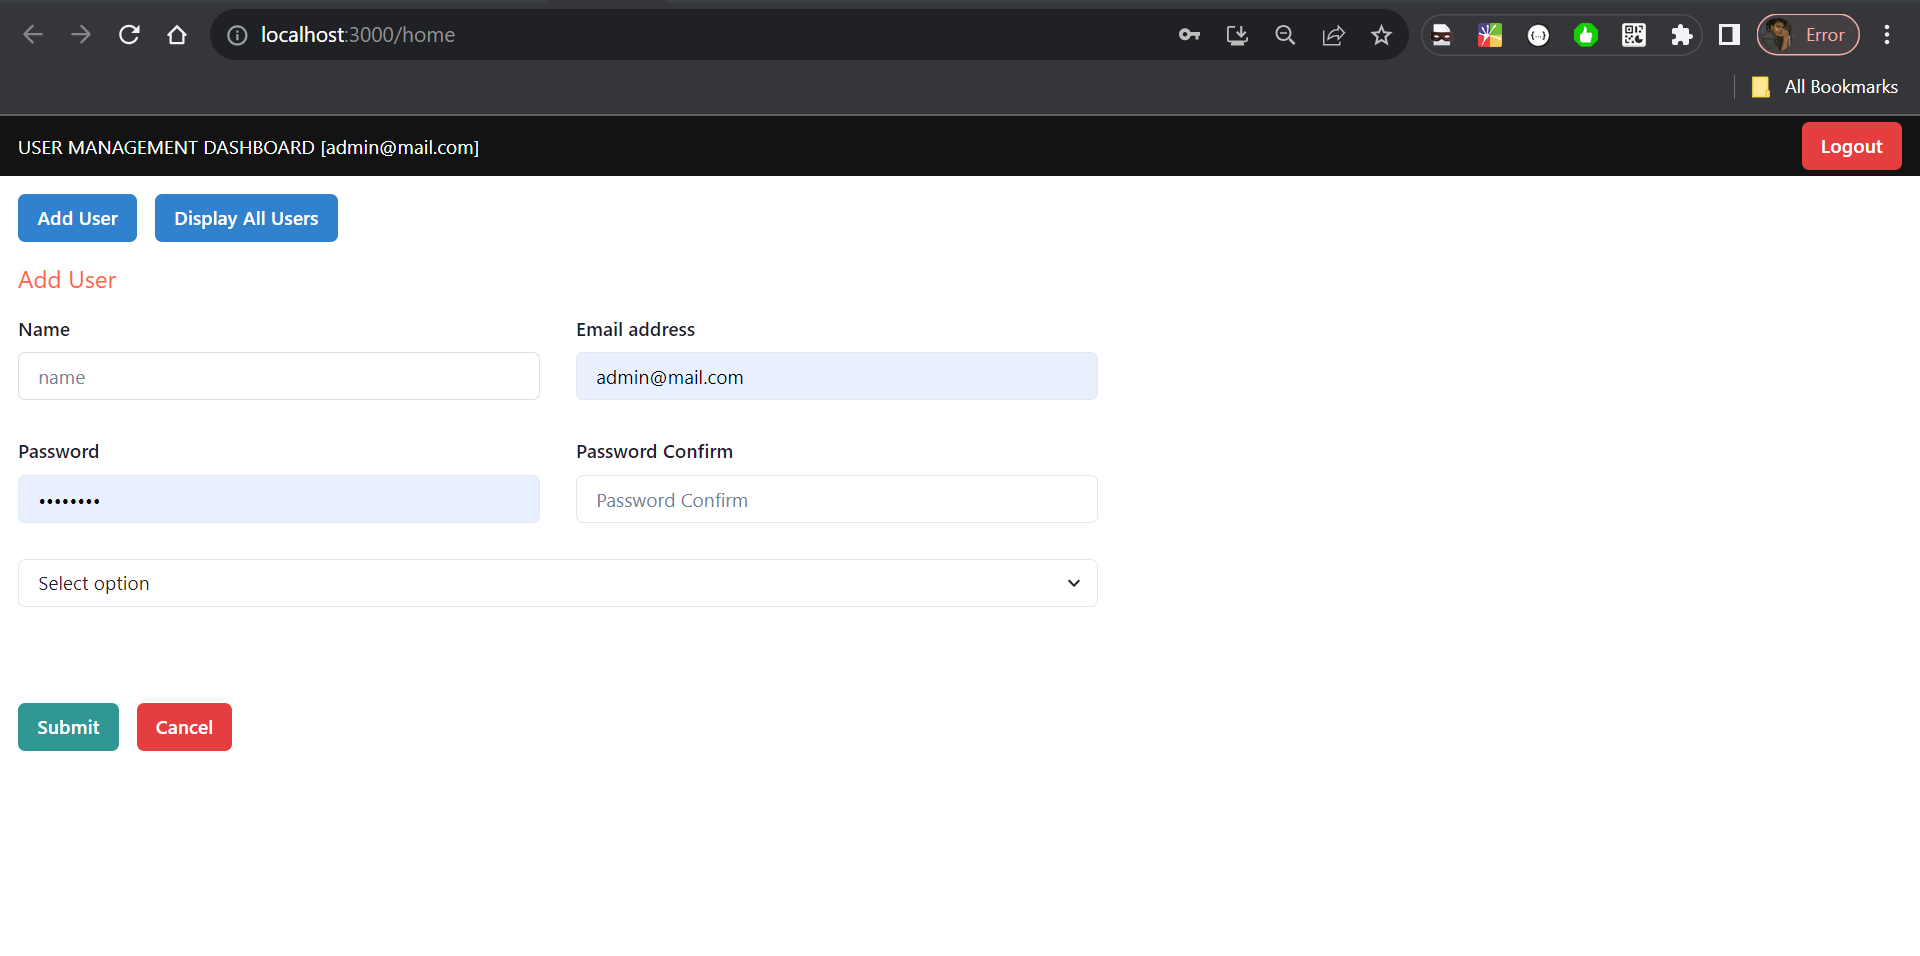The image size is (1920, 956).
Task: Open the All Bookmarks folder
Action: [x=1824, y=87]
